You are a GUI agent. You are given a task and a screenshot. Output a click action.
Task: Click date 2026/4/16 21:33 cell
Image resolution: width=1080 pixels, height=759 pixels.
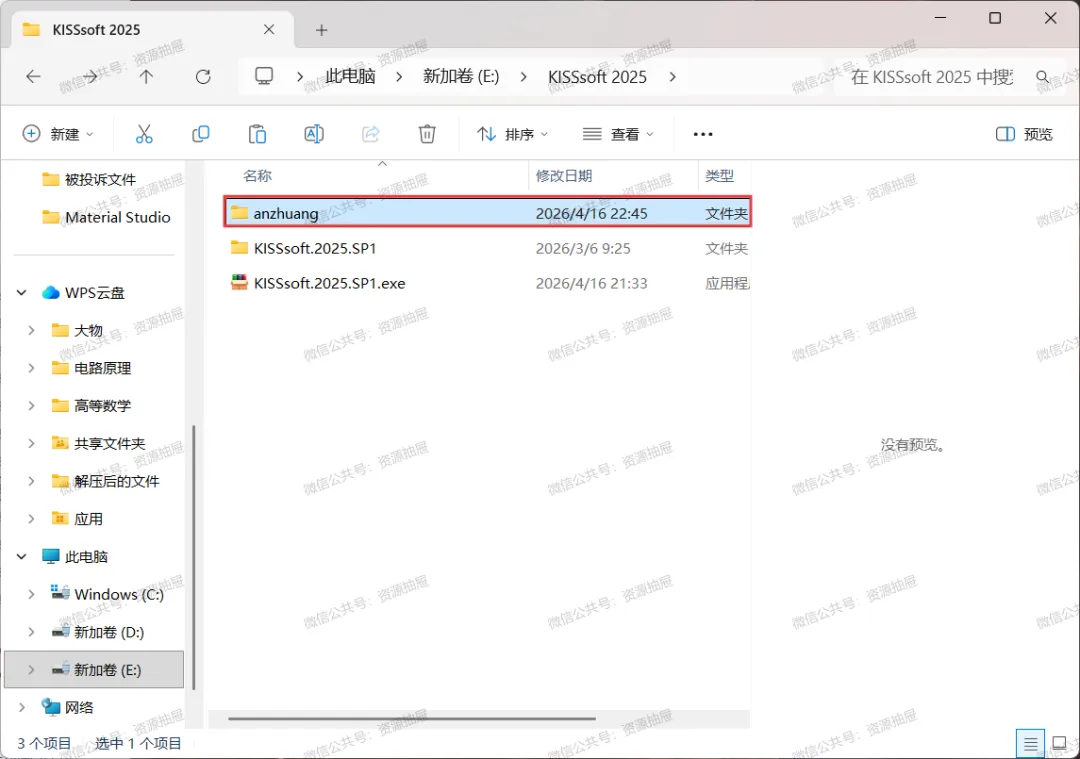point(591,283)
